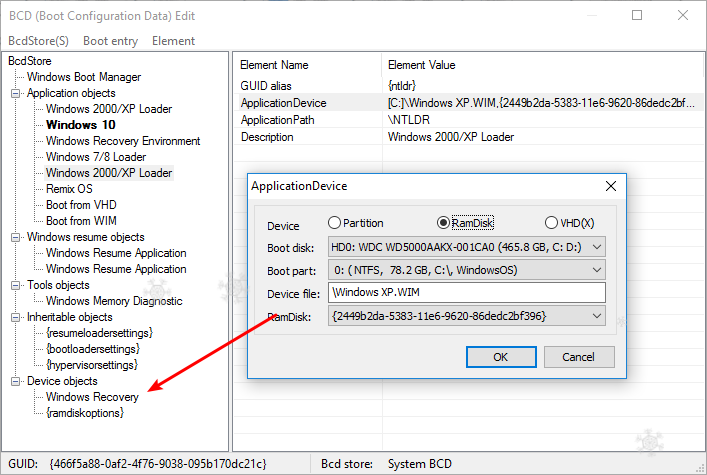707x475 pixels.
Task: Collapse the Application objects node
Action: (15, 93)
